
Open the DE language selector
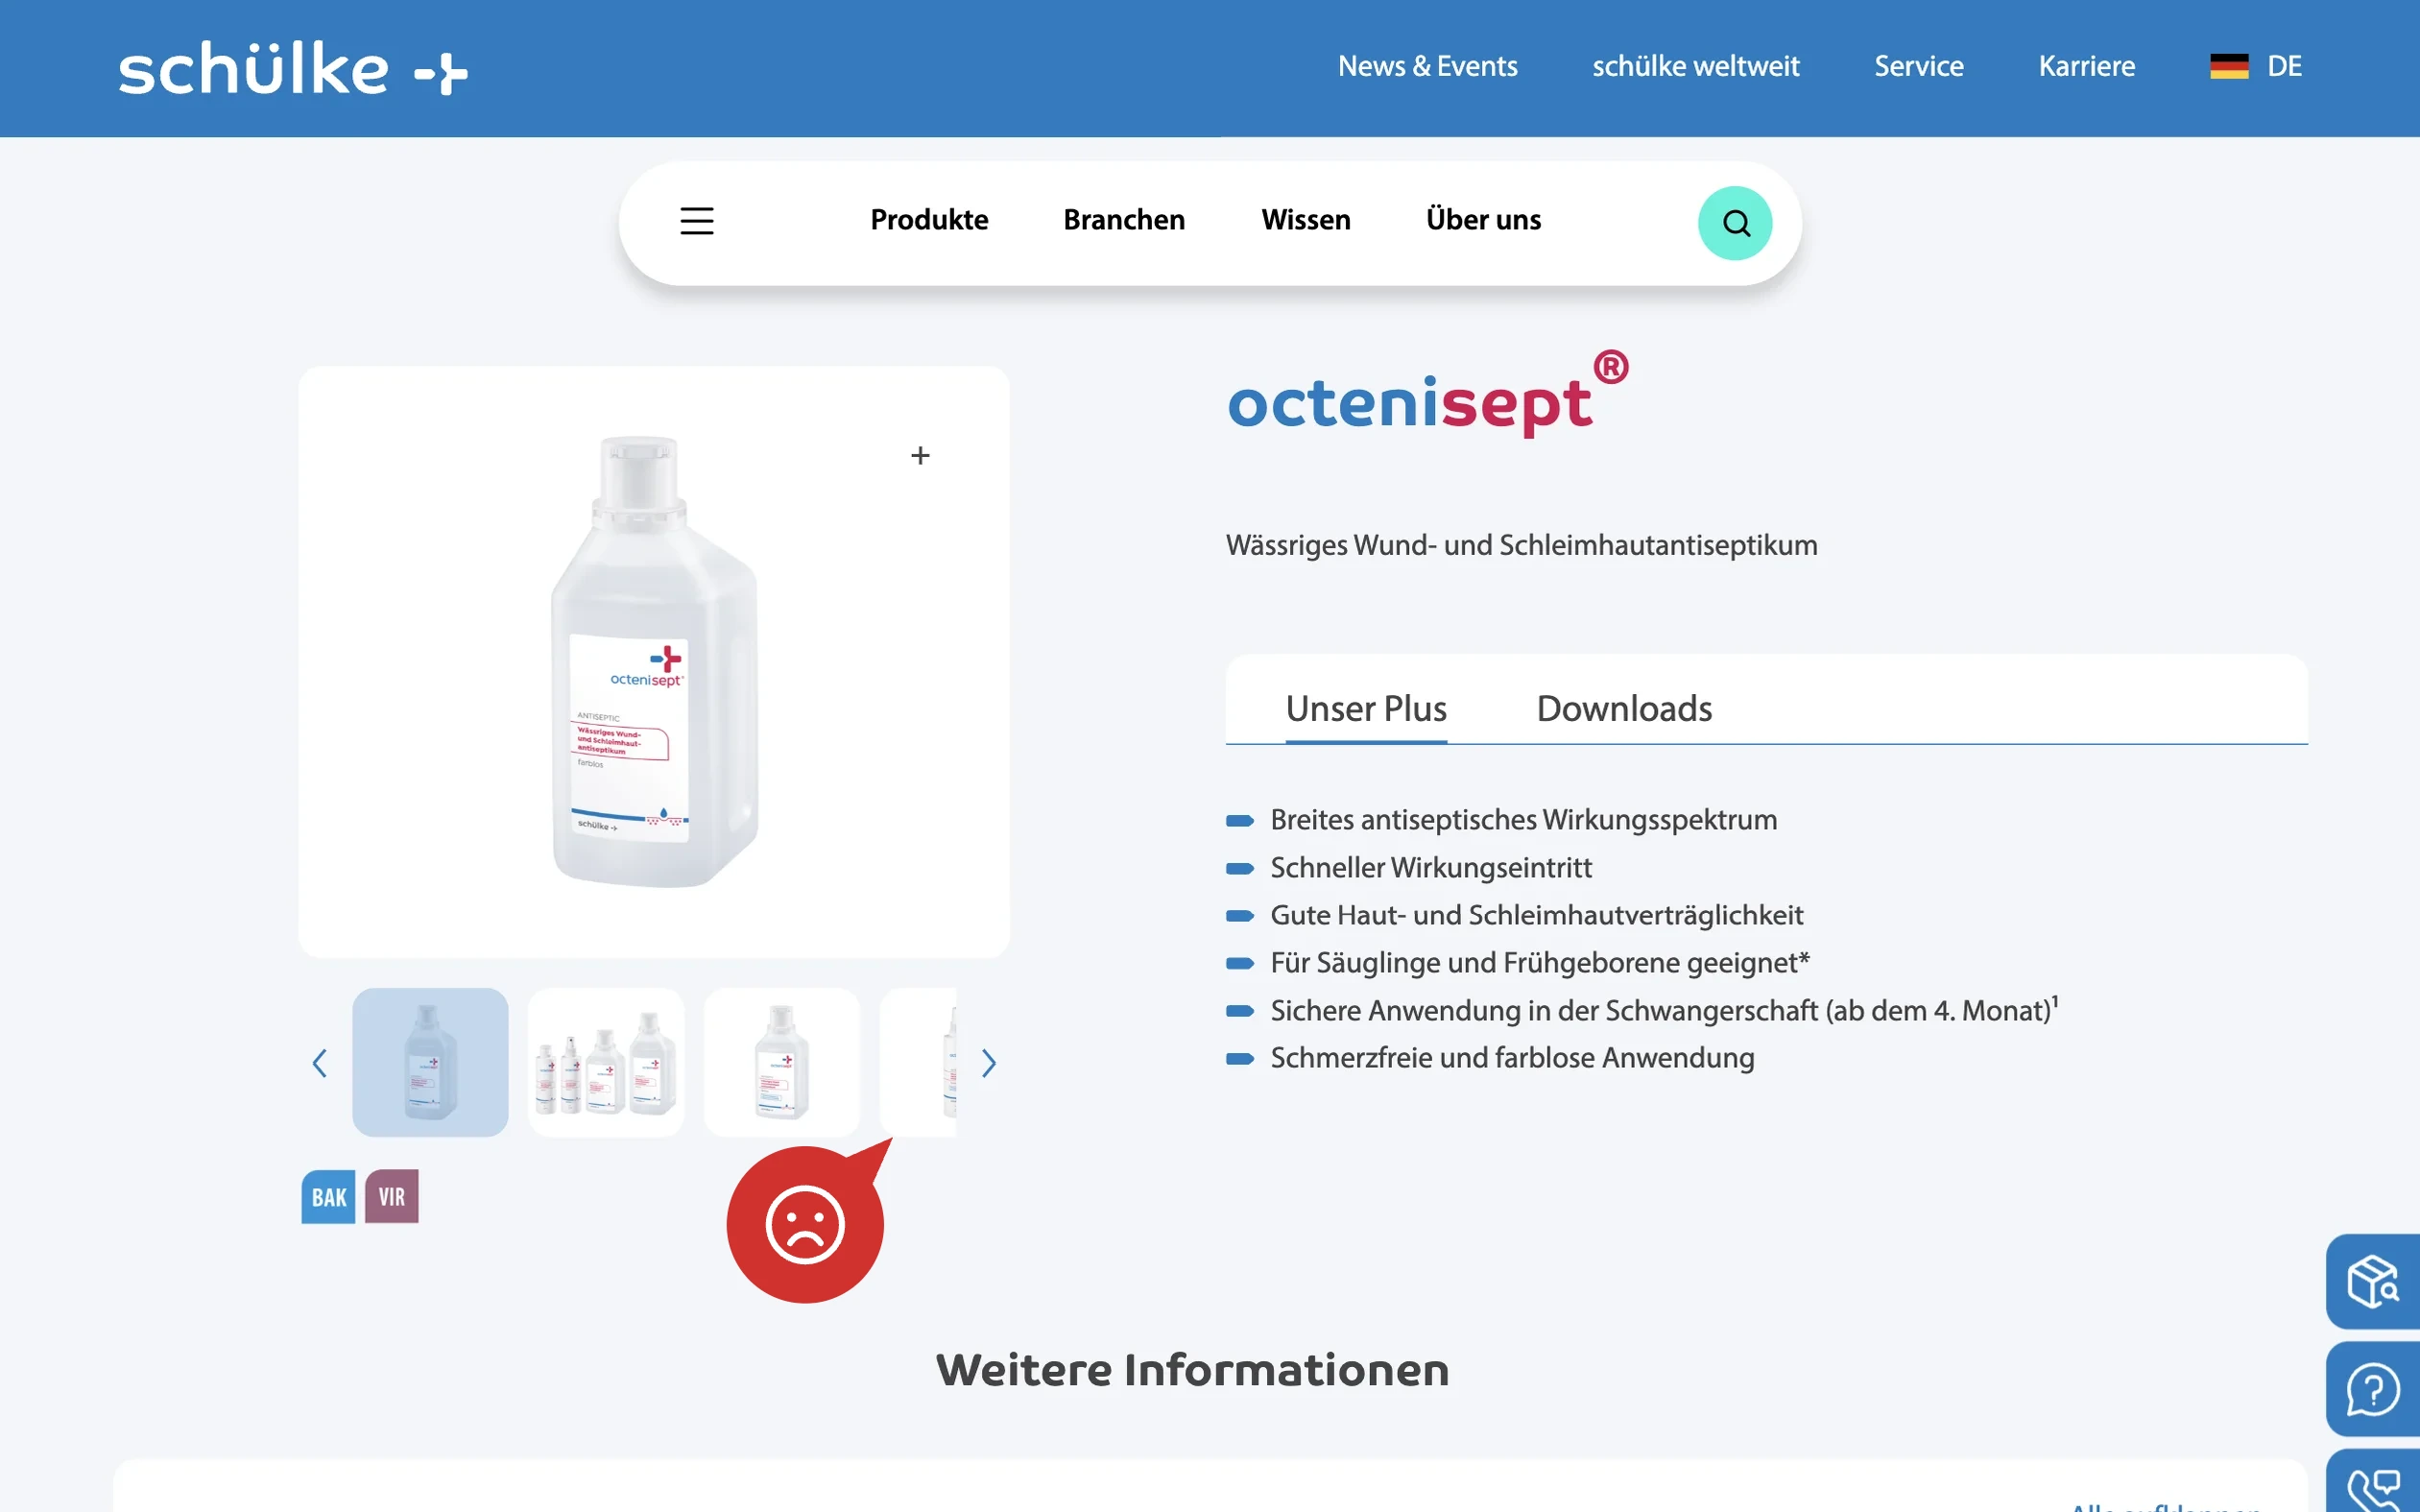click(2257, 66)
